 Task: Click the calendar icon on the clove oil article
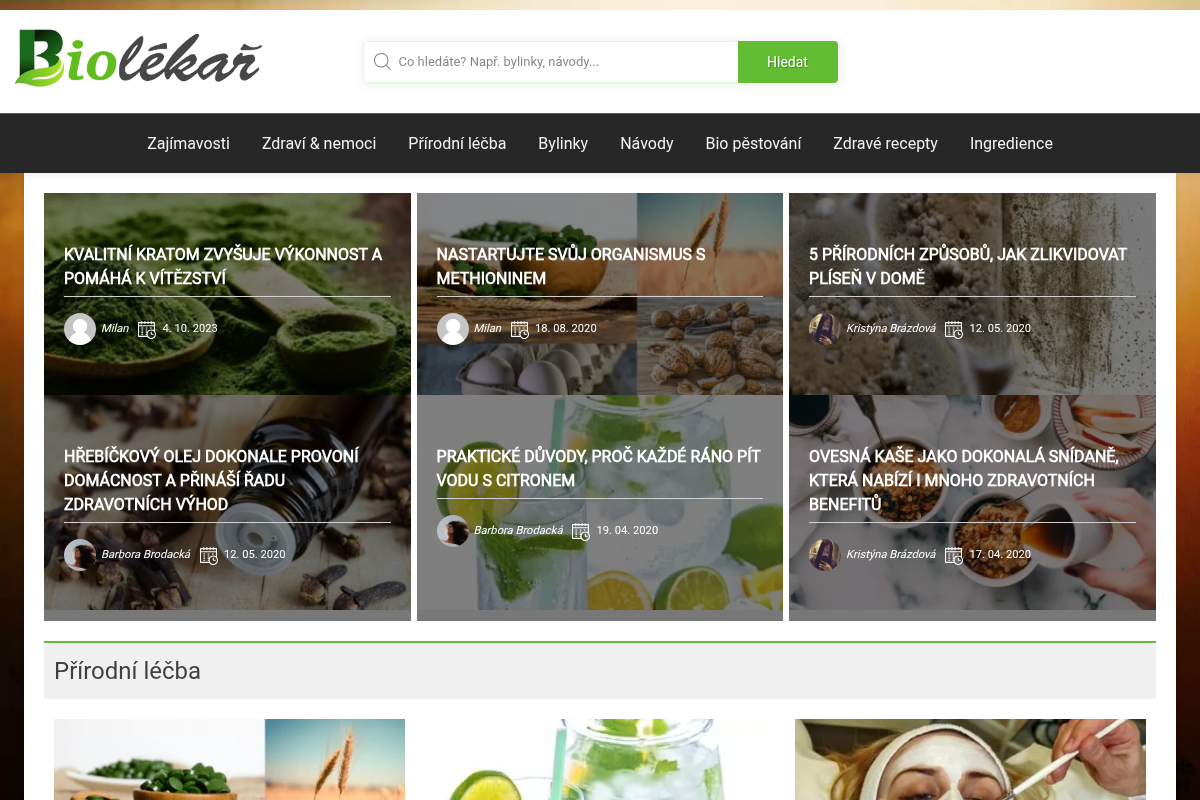pos(209,555)
